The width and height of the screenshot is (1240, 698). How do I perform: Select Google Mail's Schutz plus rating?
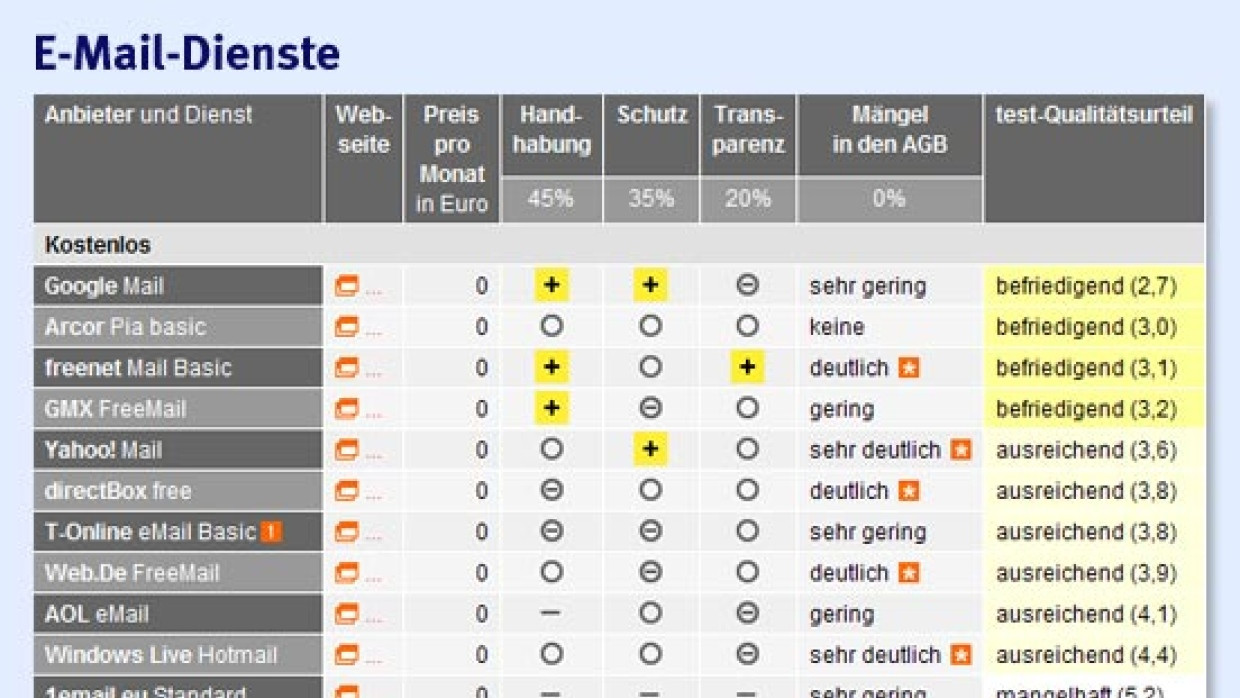coord(650,286)
